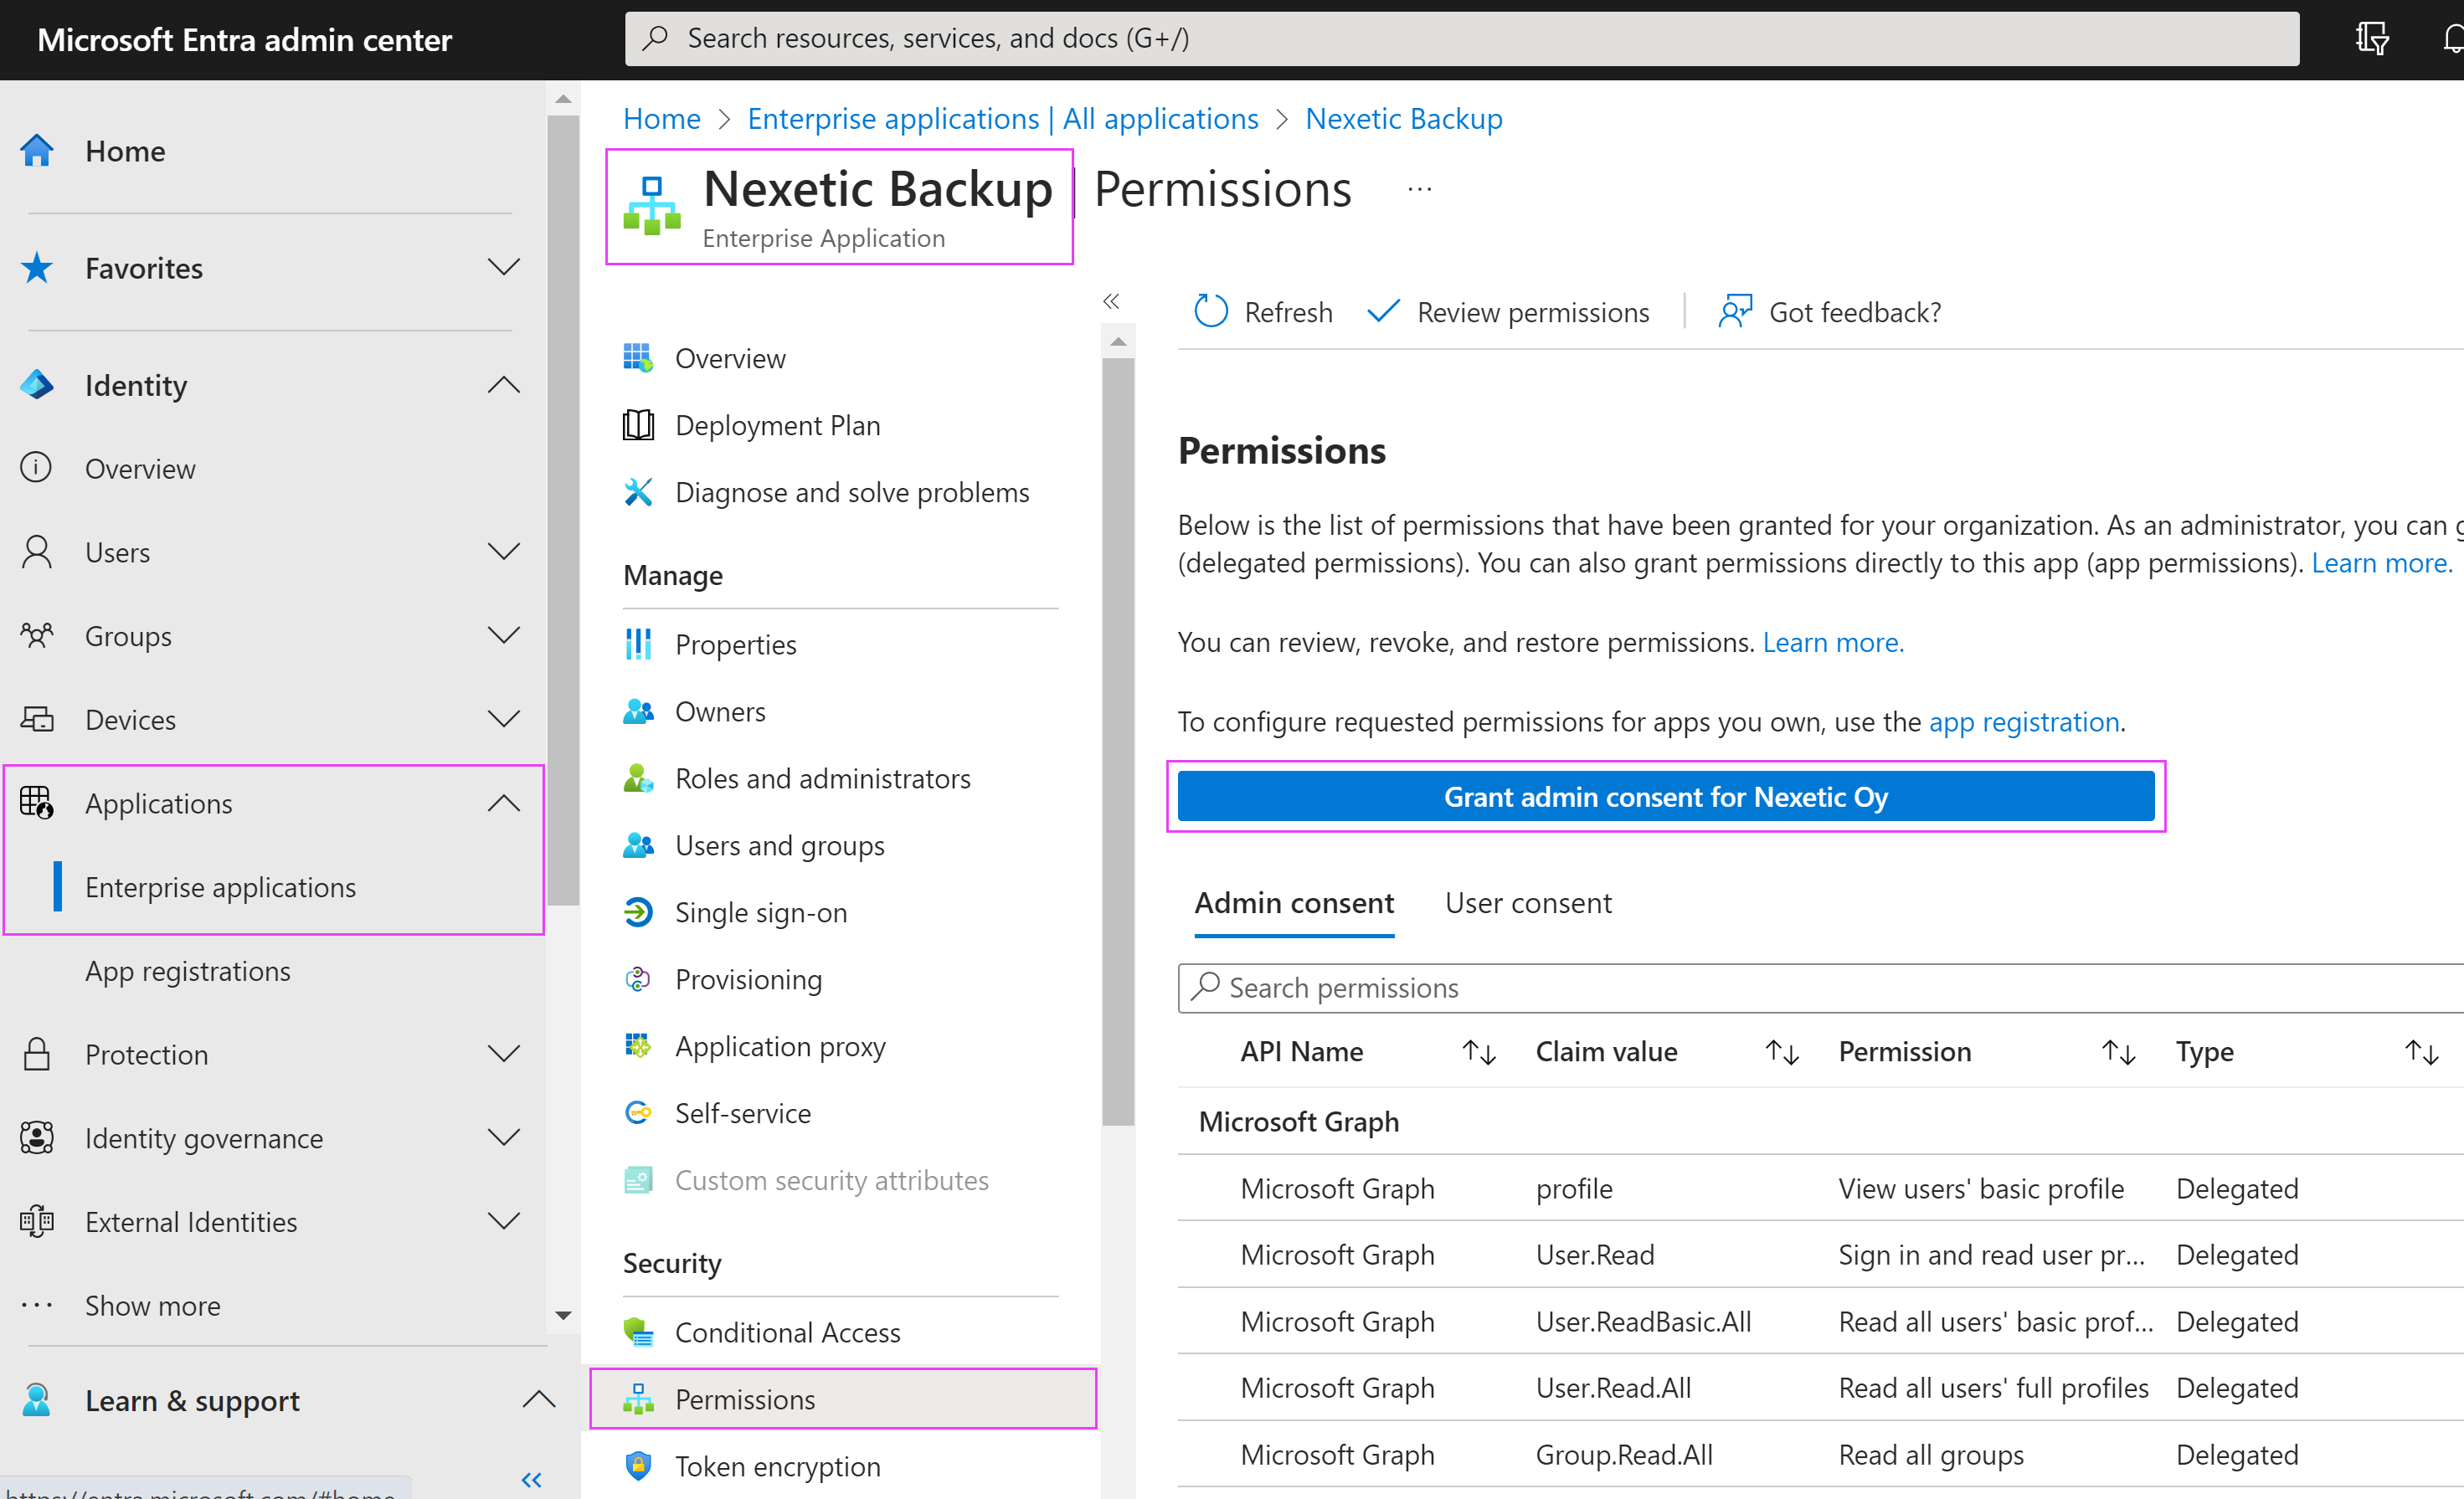Sort by Type column arrows
Image resolution: width=2464 pixels, height=1499 pixels.
coord(2421,1052)
